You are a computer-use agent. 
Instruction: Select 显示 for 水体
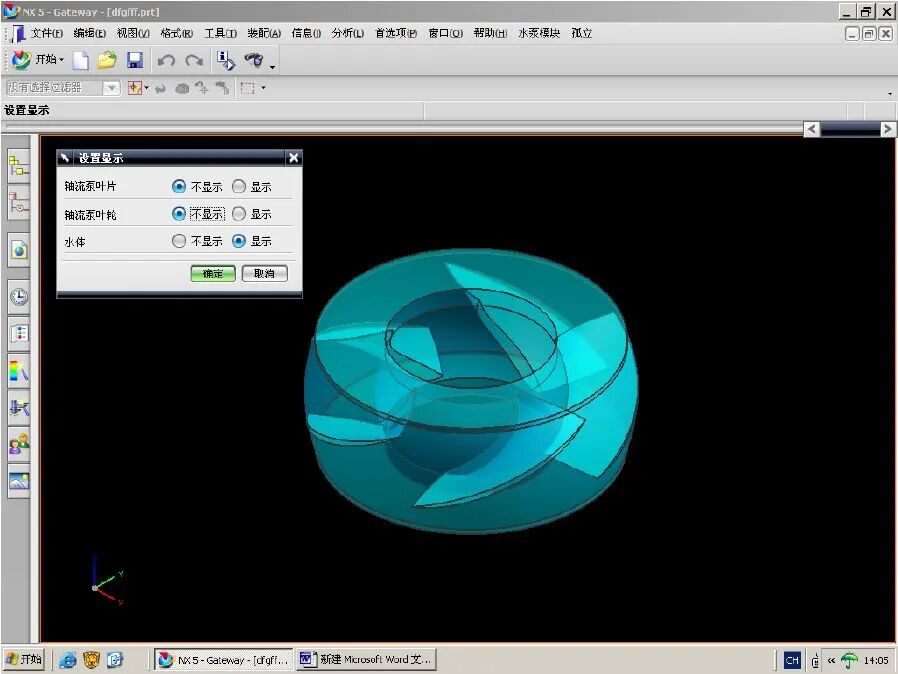[x=239, y=241]
